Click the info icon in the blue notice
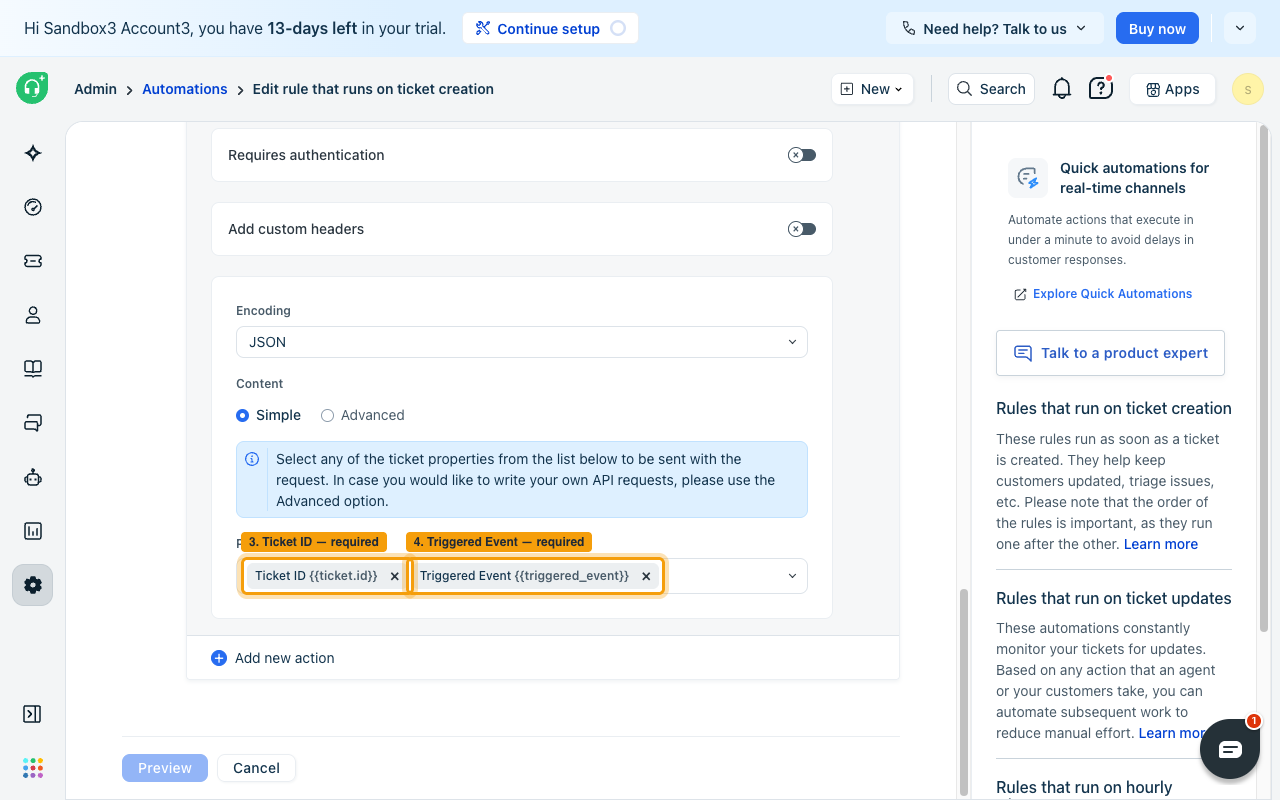Image resolution: width=1280 pixels, height=800 pixels. (x=252, y=460)
